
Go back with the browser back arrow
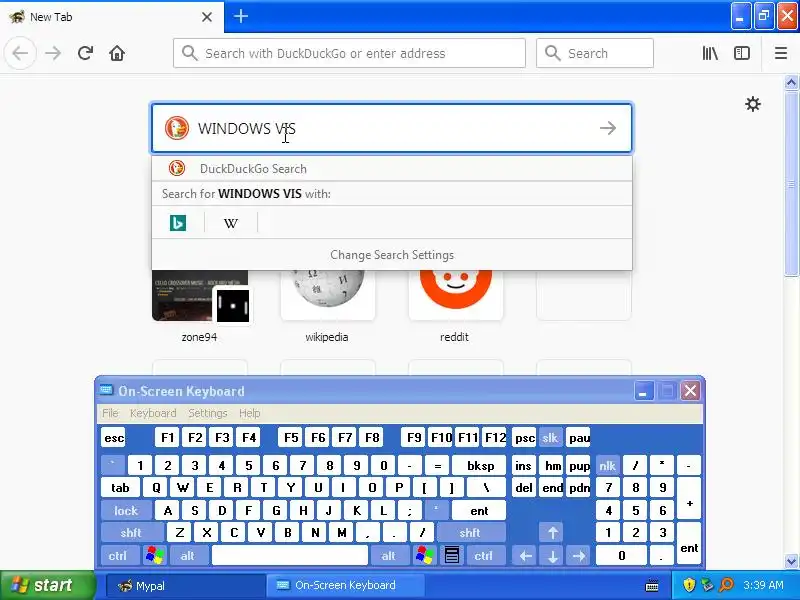[20, 53]
